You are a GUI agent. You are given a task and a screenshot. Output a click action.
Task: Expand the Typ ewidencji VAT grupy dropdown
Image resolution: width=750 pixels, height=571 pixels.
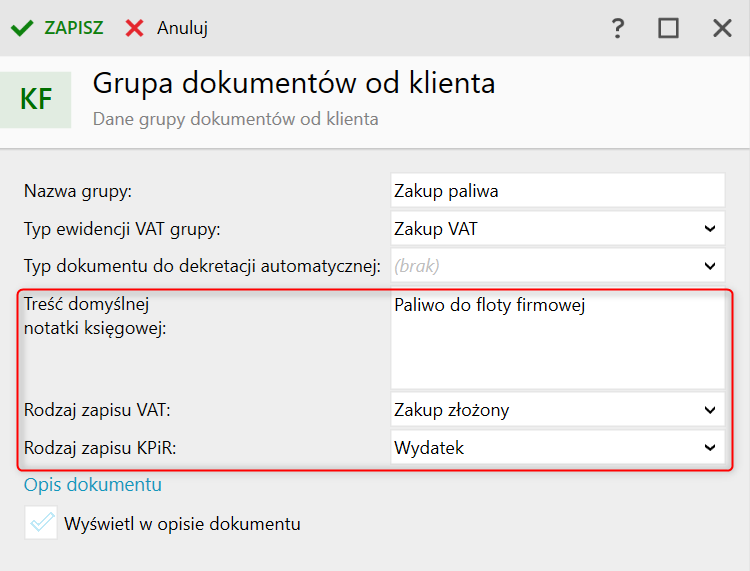coord(709,229)
